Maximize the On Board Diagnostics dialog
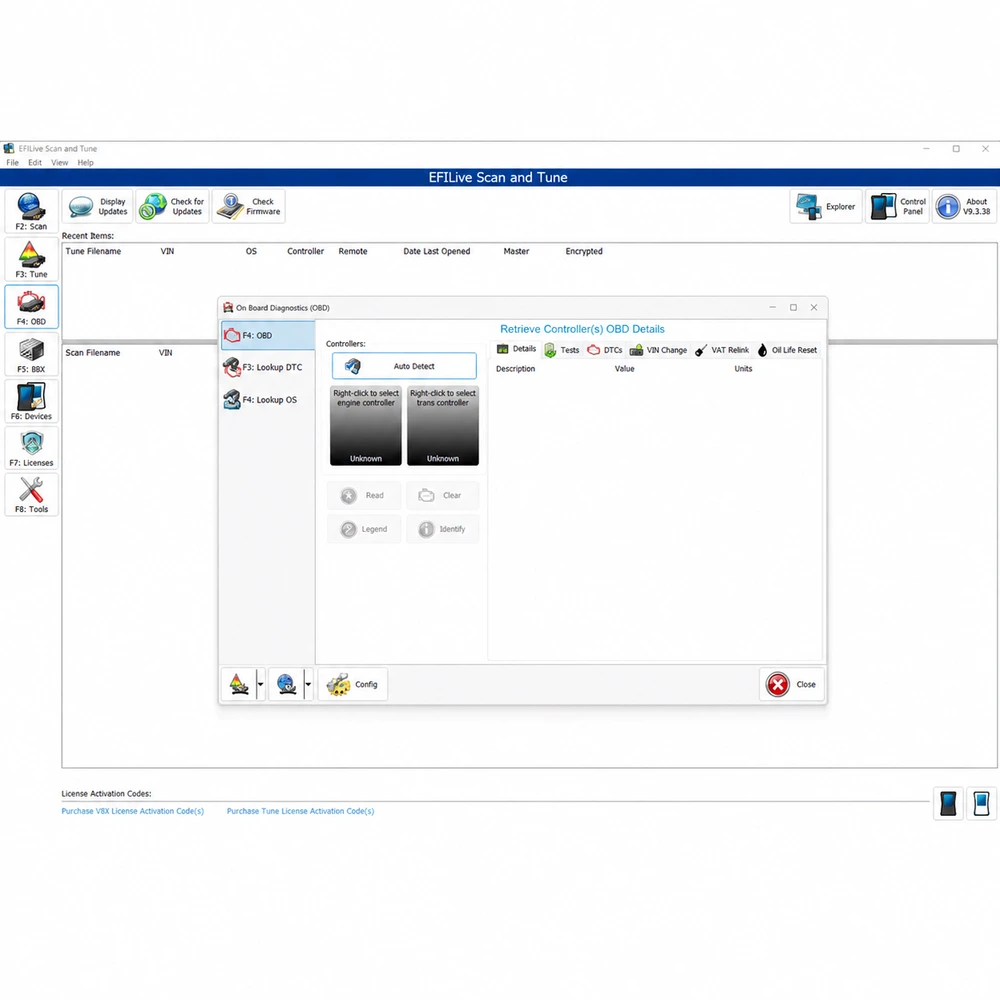The width and height of the screenshot is (1000, 1000). [793, 307]
